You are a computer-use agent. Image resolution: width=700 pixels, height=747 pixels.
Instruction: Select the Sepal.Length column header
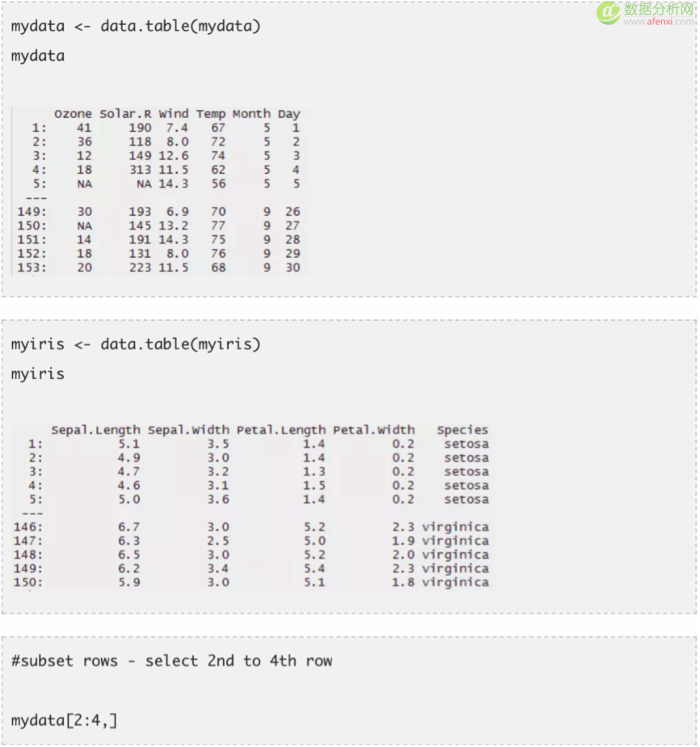click(x=96, y=430)
